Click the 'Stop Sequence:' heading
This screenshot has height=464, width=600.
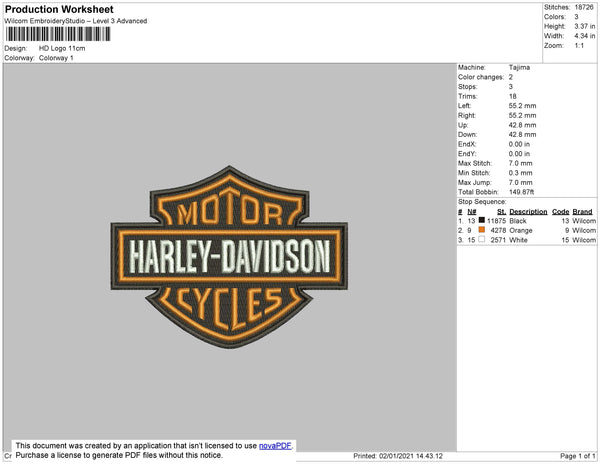(x=482, y=202)
